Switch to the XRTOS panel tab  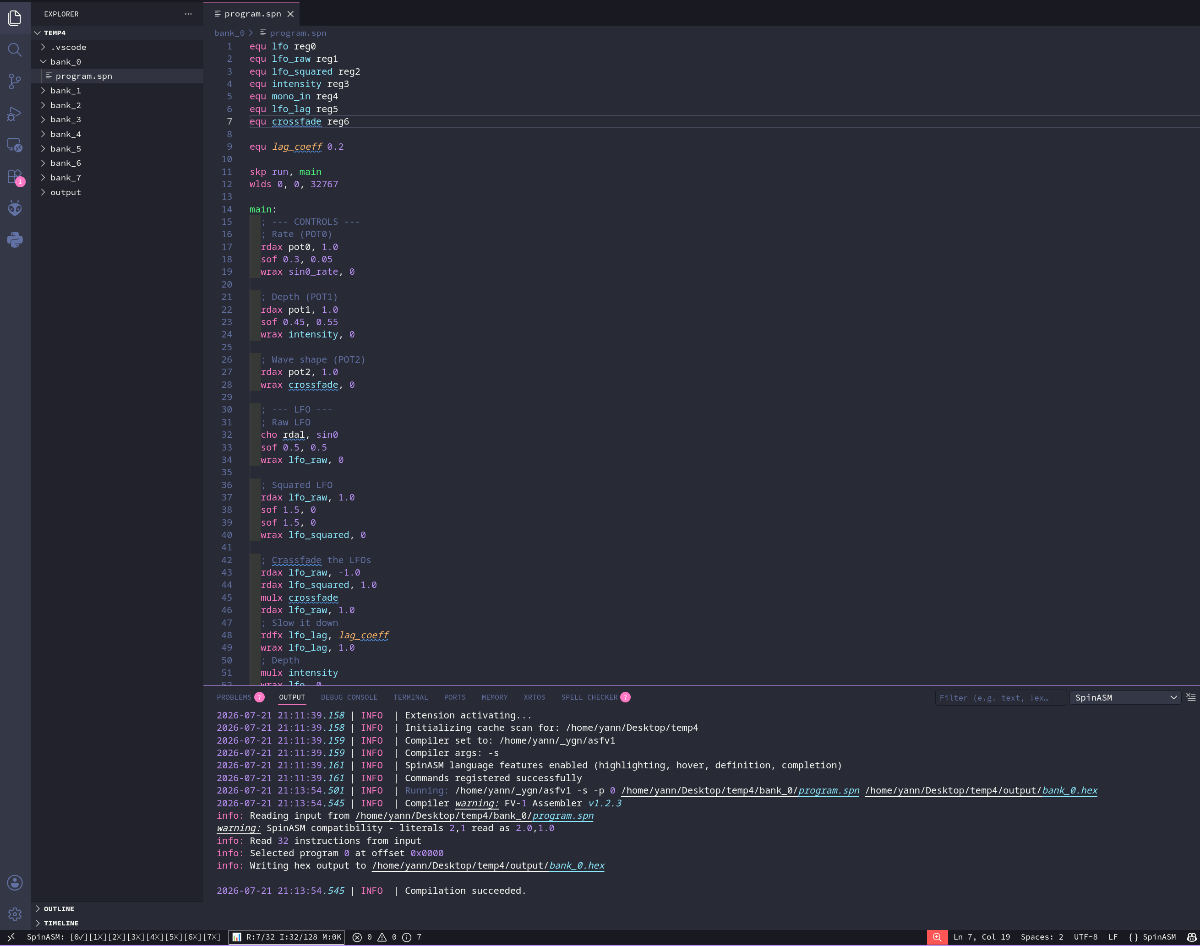pos(535,697)
